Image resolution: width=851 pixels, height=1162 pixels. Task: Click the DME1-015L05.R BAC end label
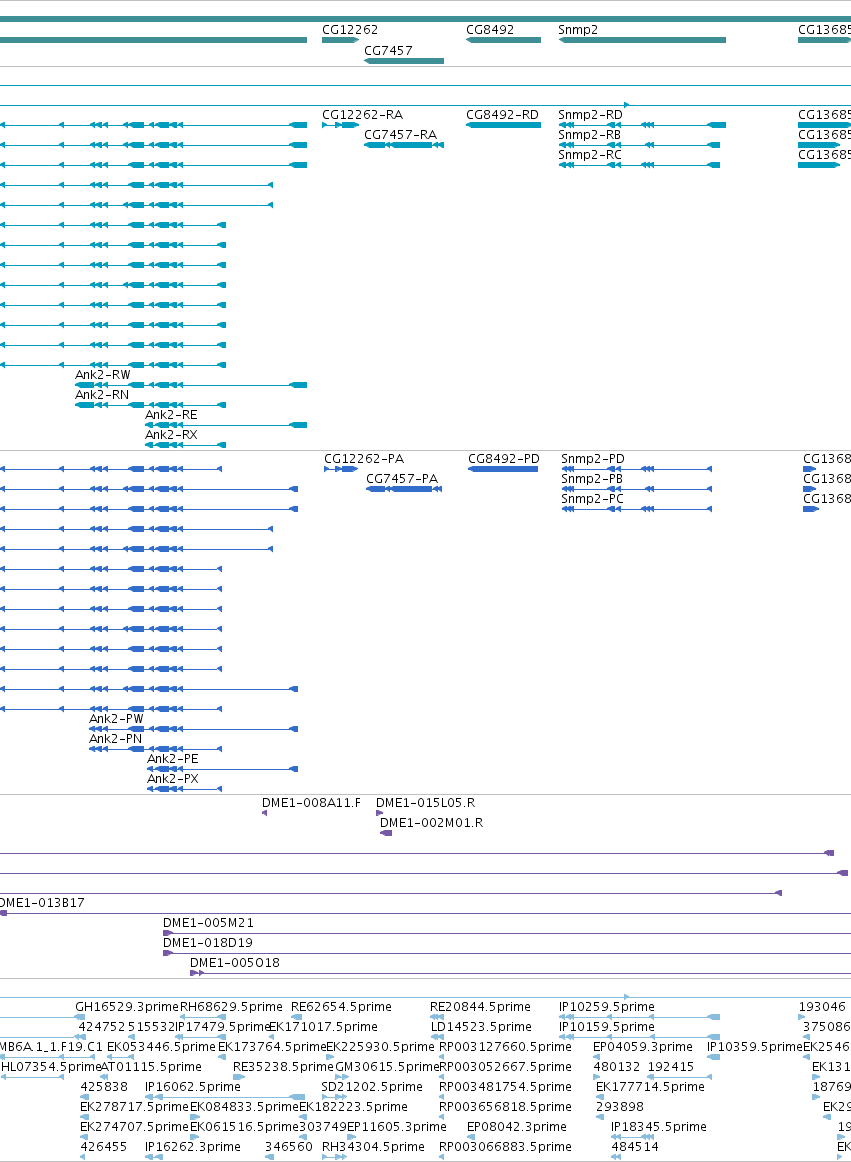click(426, 803)
